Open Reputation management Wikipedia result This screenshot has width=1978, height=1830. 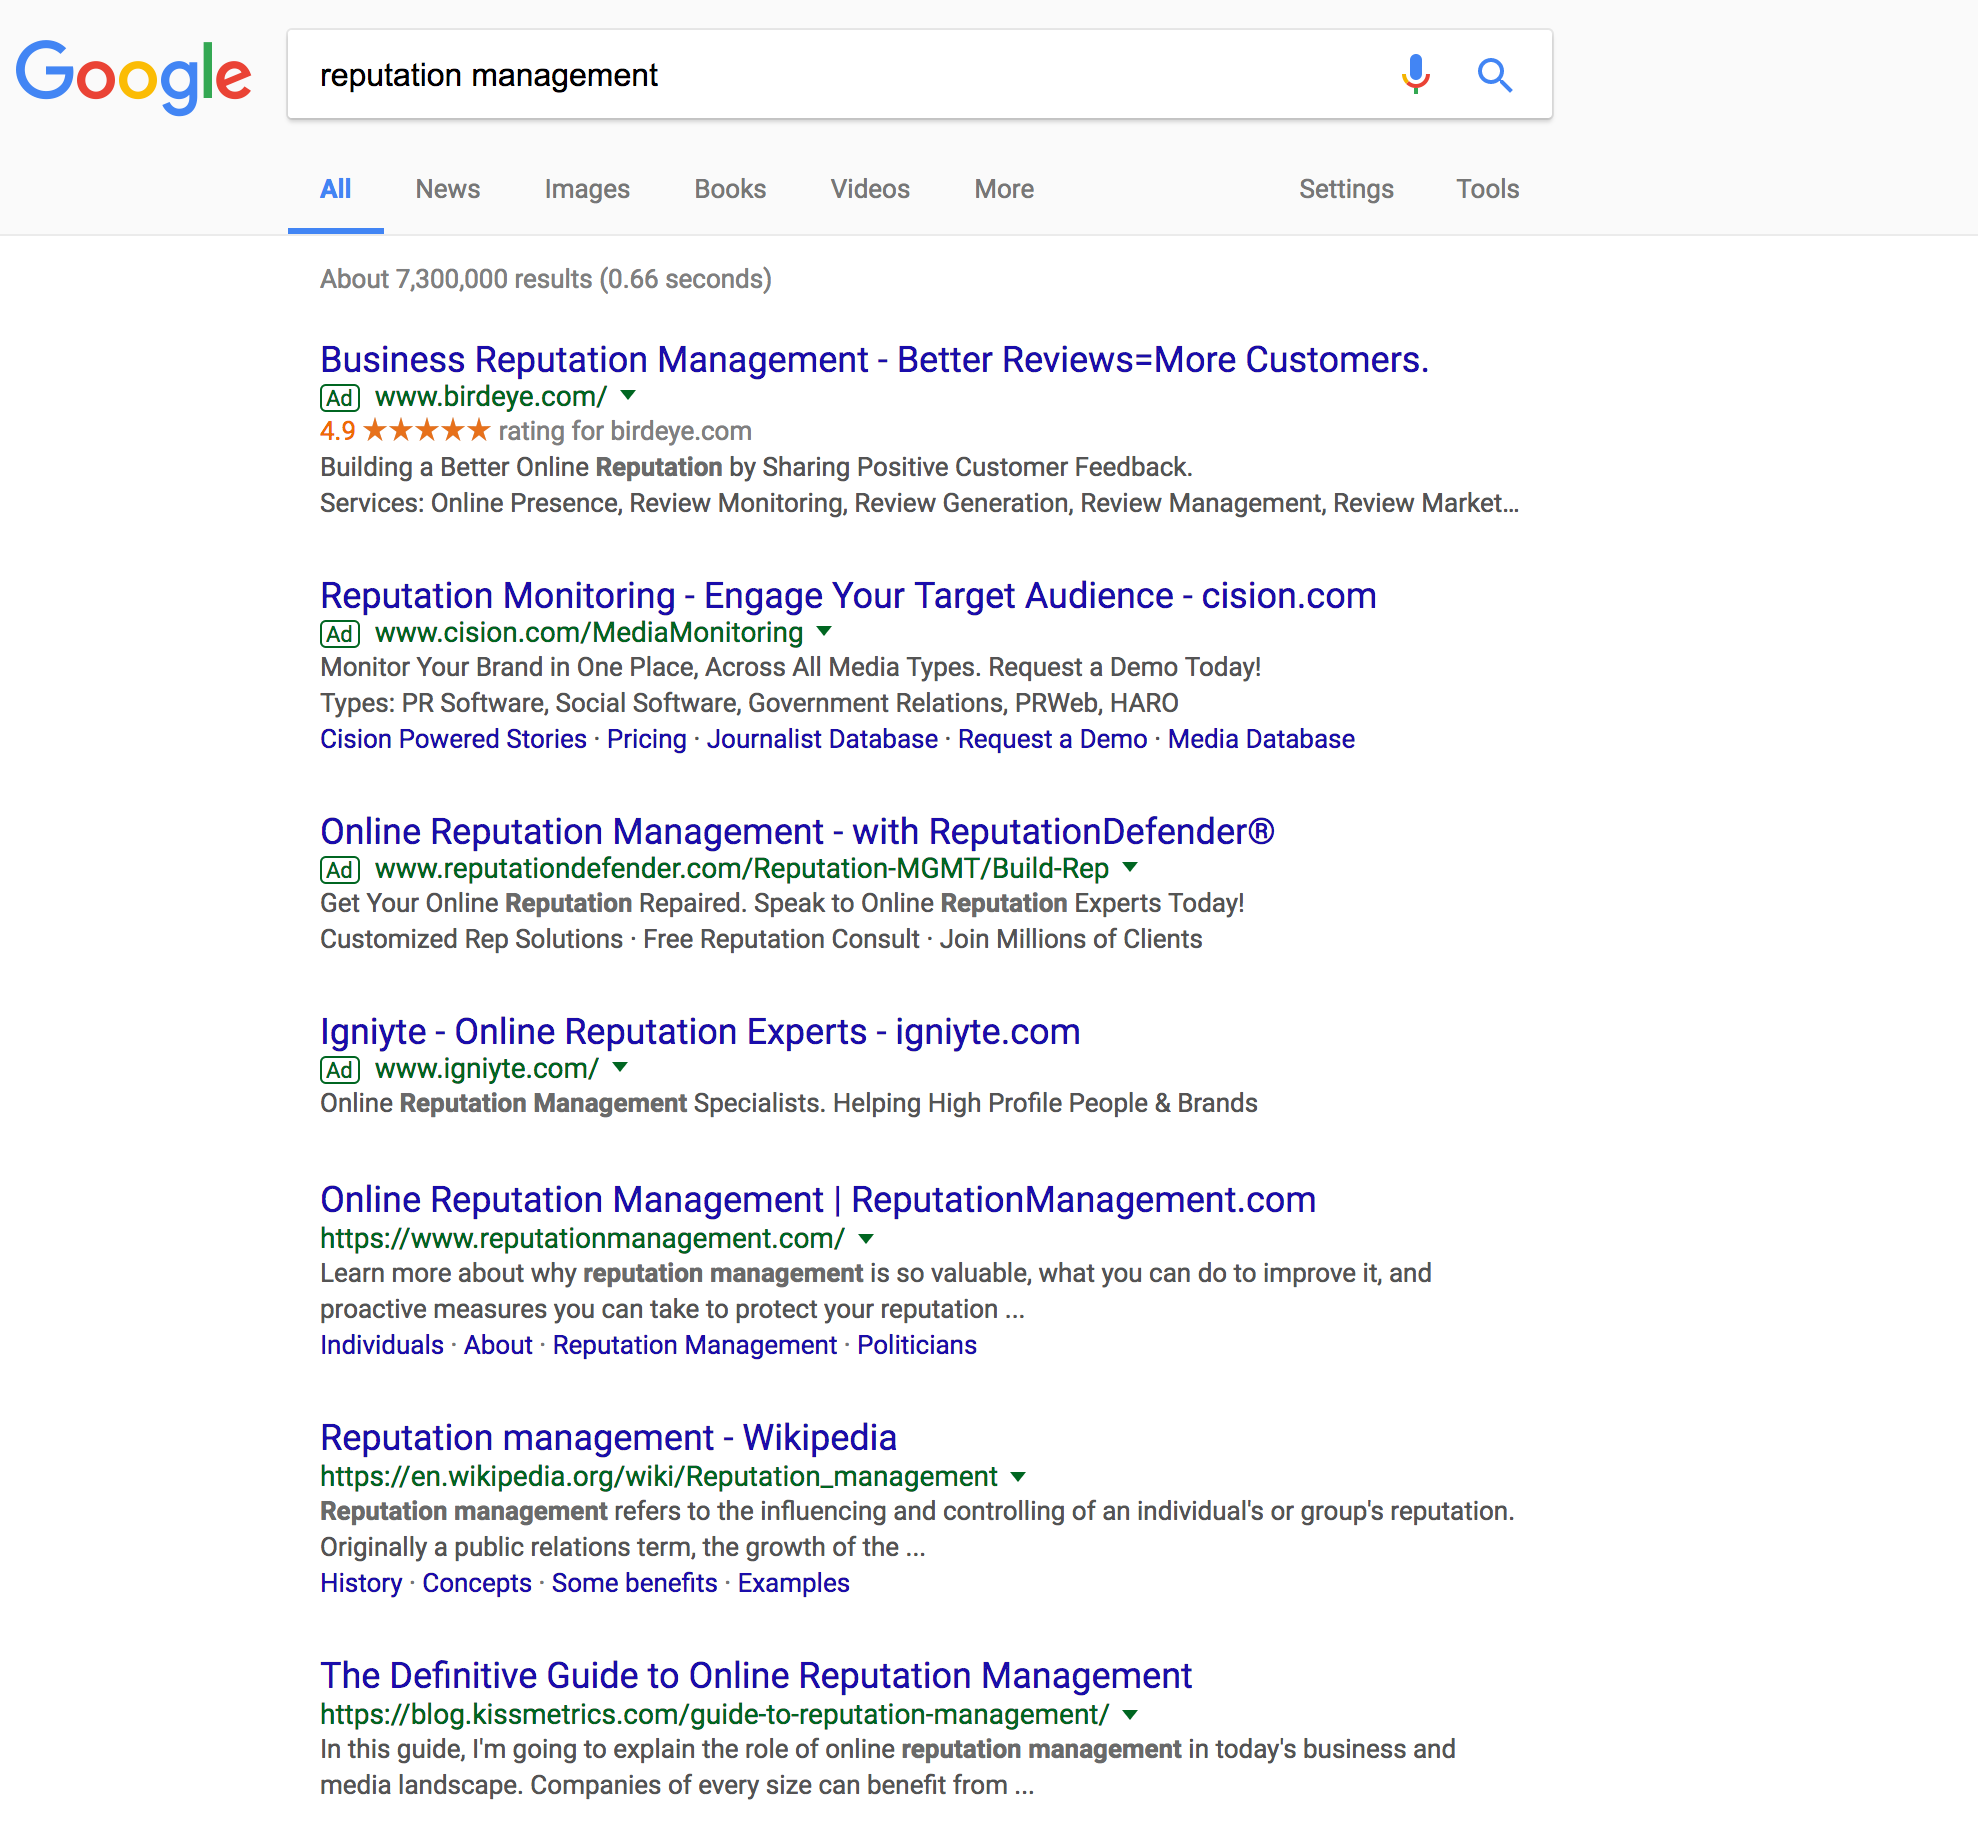tap(608, 1438)
